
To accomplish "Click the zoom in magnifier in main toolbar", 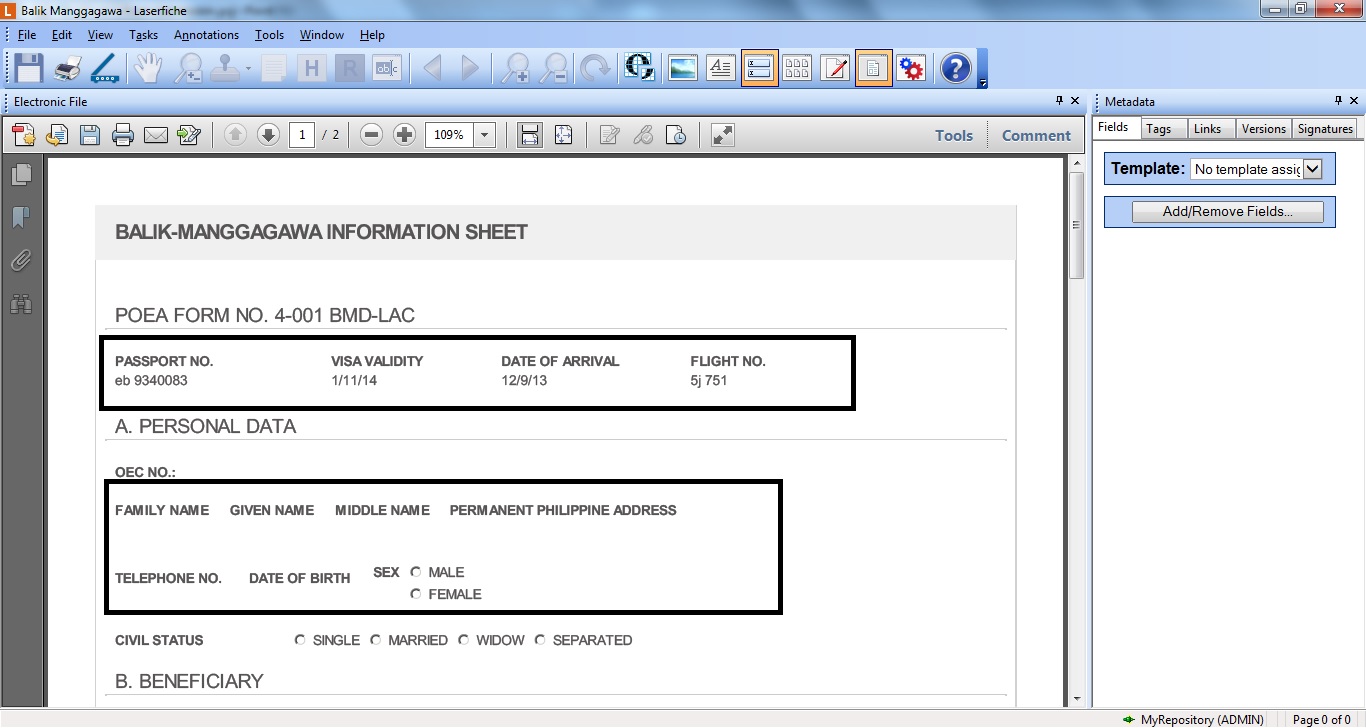I will pos(516,68).
